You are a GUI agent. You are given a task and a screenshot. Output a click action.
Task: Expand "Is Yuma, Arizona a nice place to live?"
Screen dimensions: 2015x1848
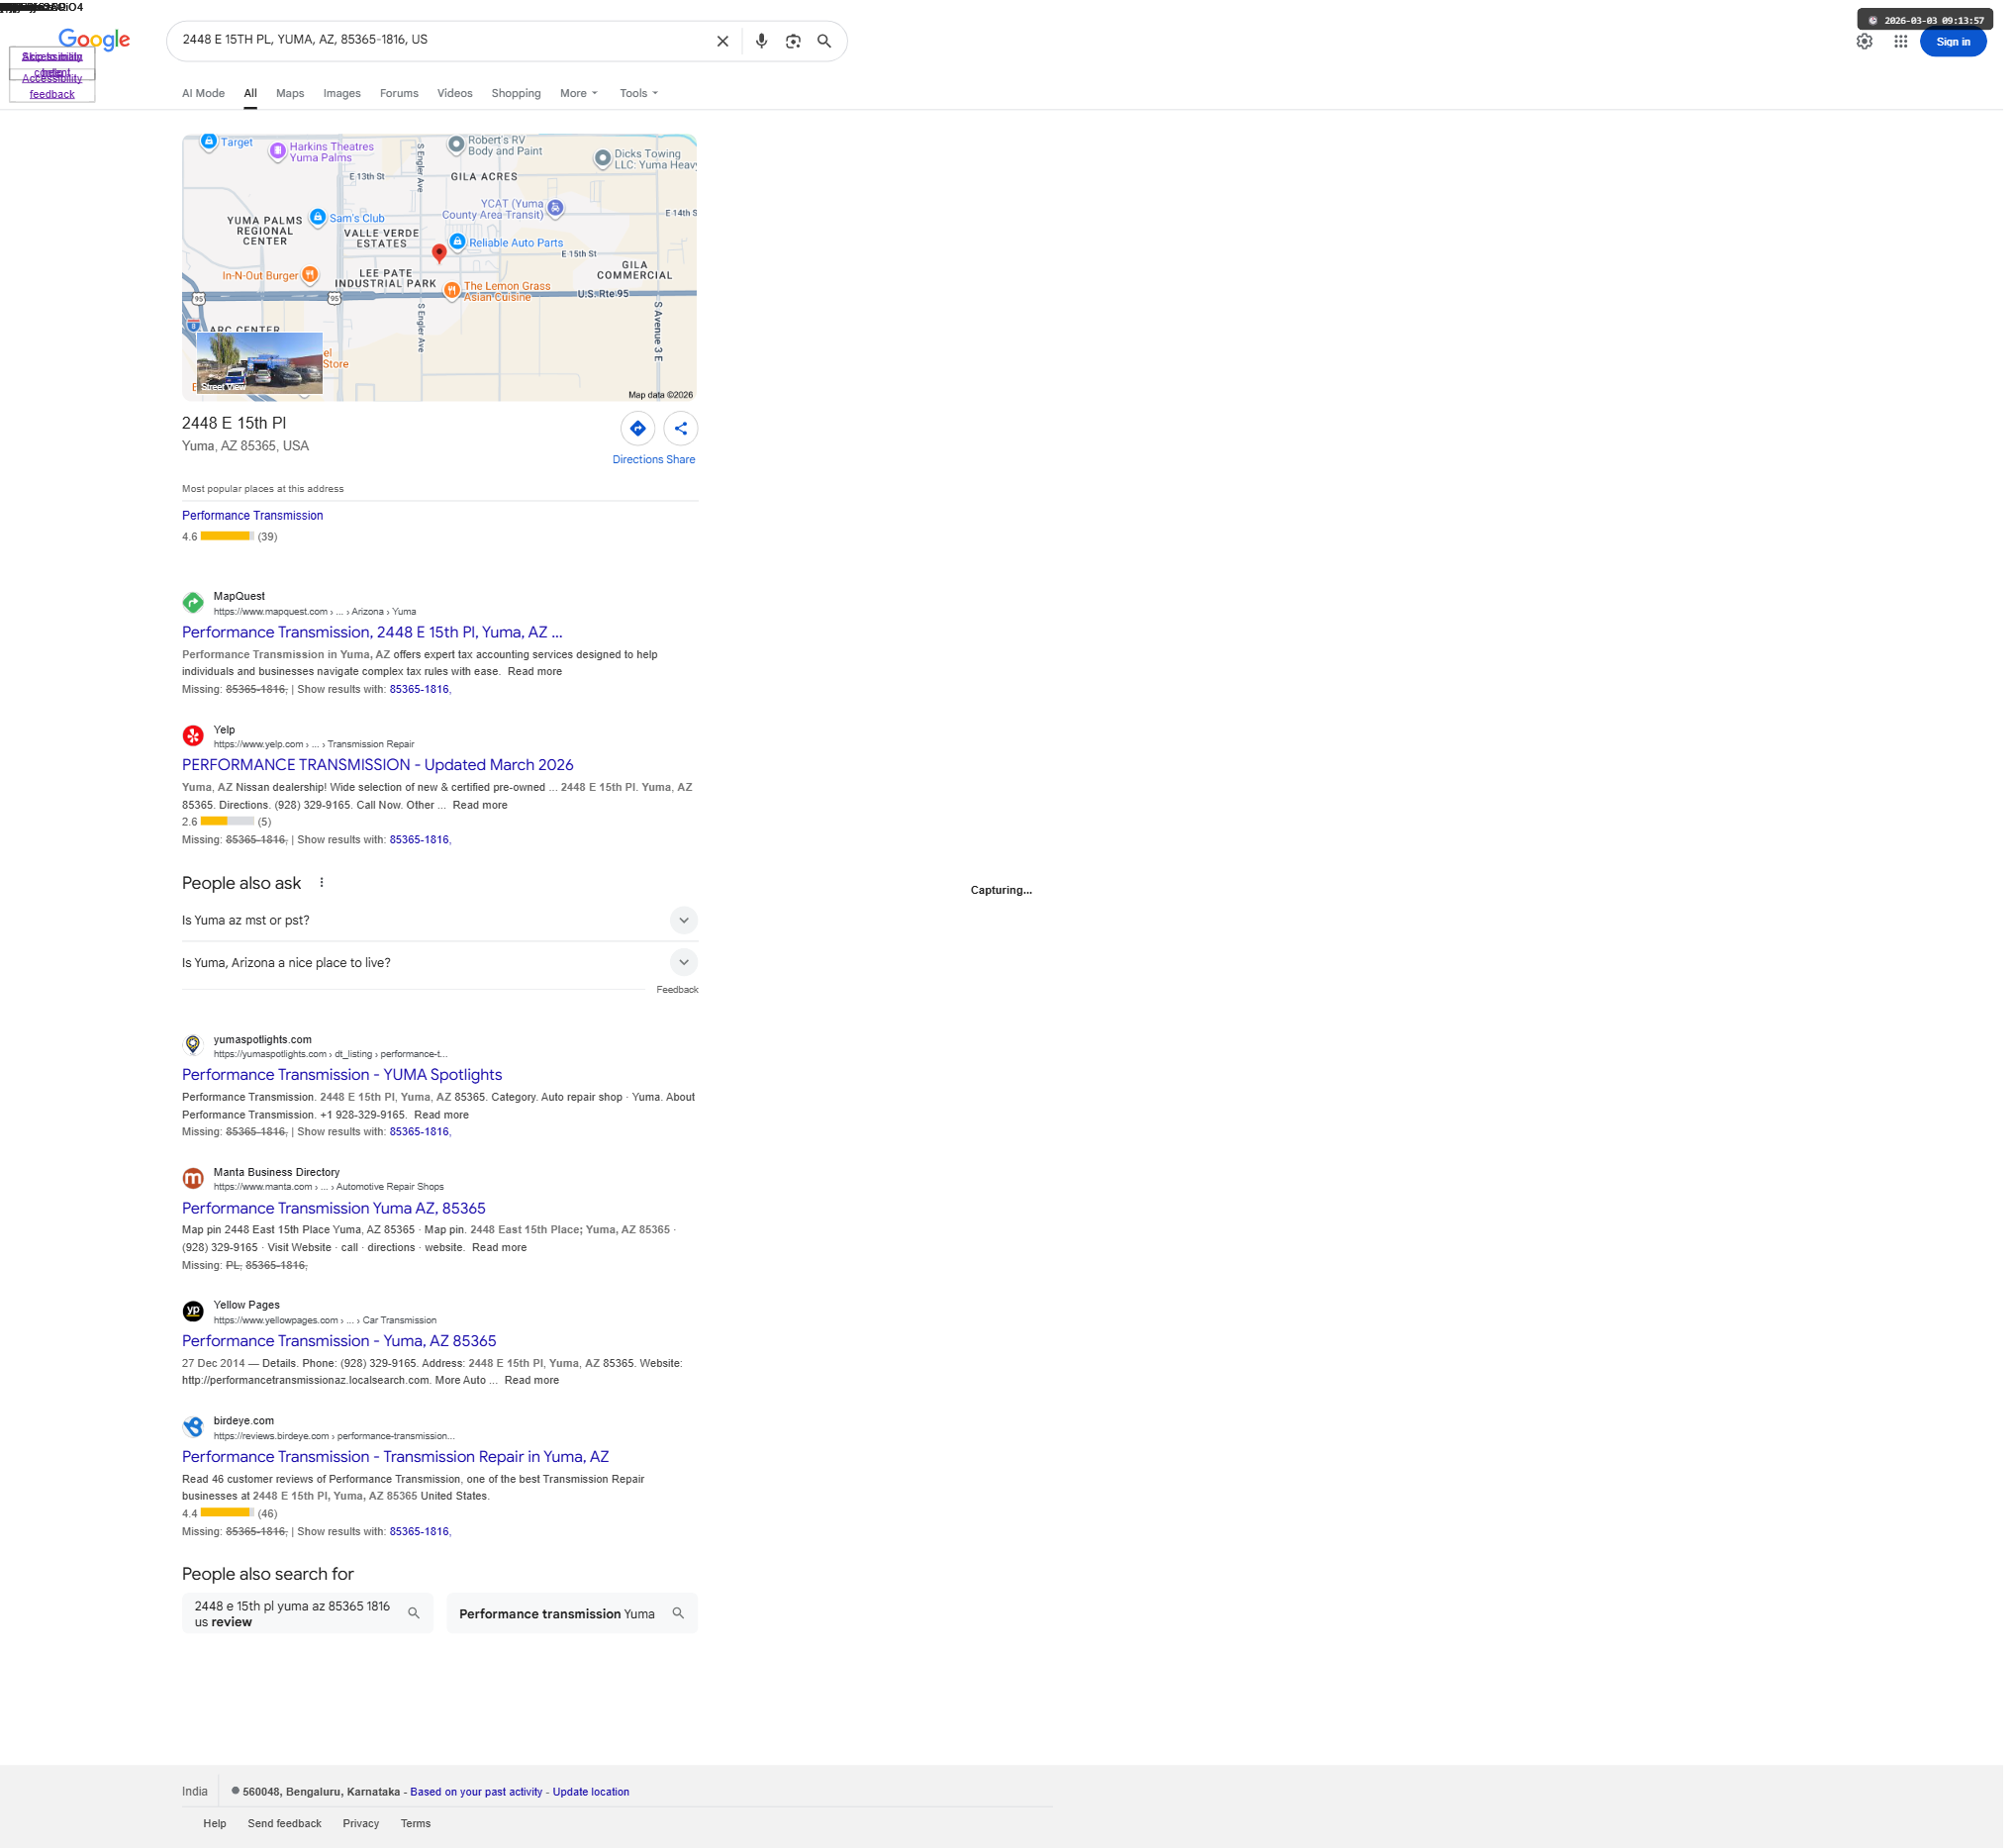[x=442, y=968]
